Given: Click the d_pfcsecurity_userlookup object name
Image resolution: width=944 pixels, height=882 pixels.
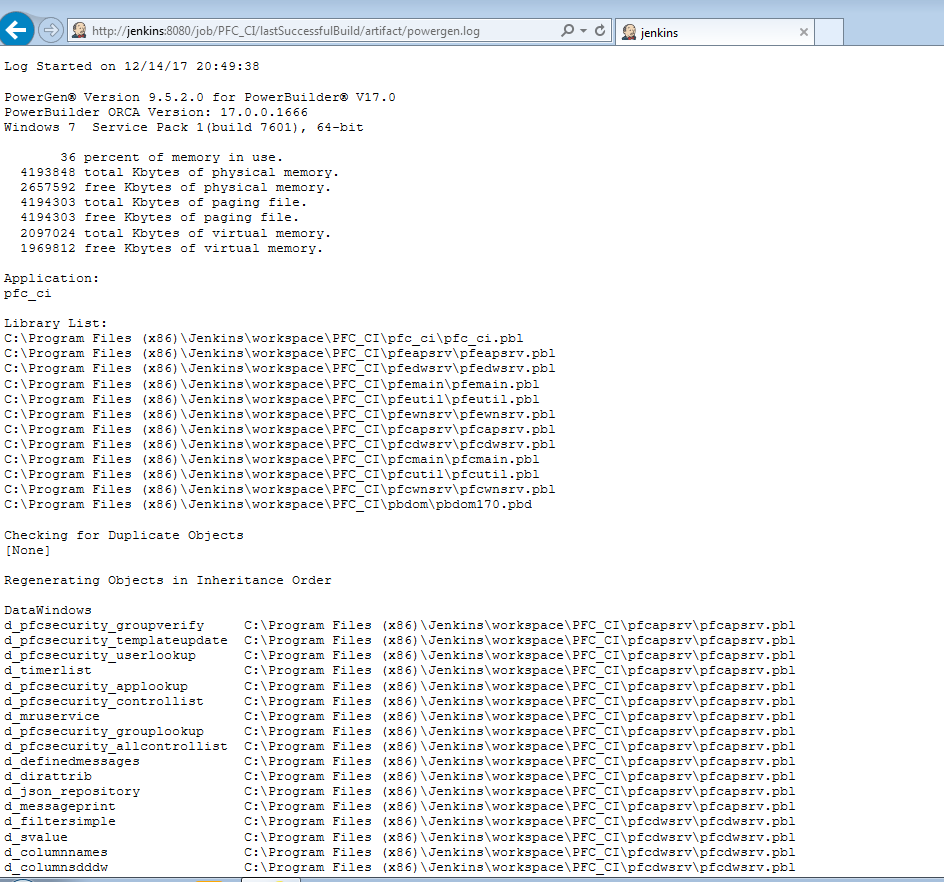Looking at the screenshot, I should 99,656.
